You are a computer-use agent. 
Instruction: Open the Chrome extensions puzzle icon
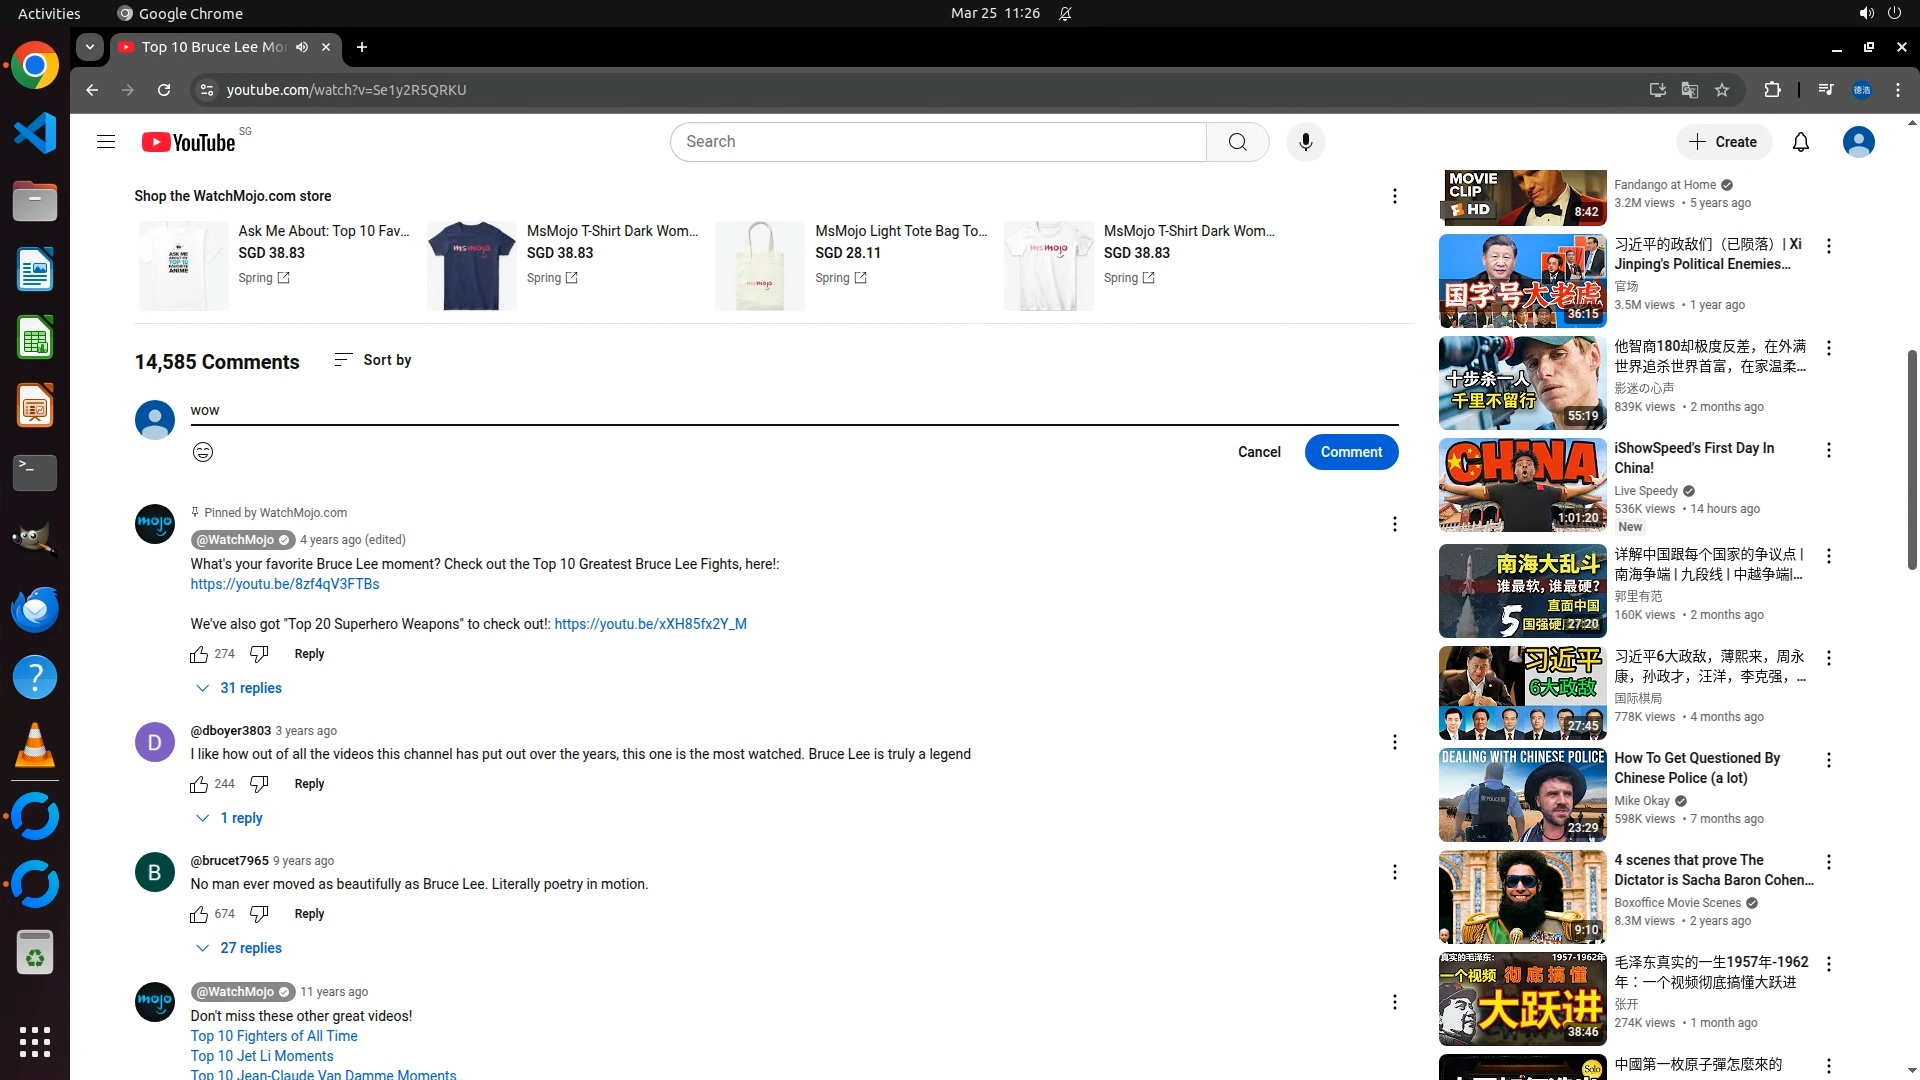[x=1772, y=90]
